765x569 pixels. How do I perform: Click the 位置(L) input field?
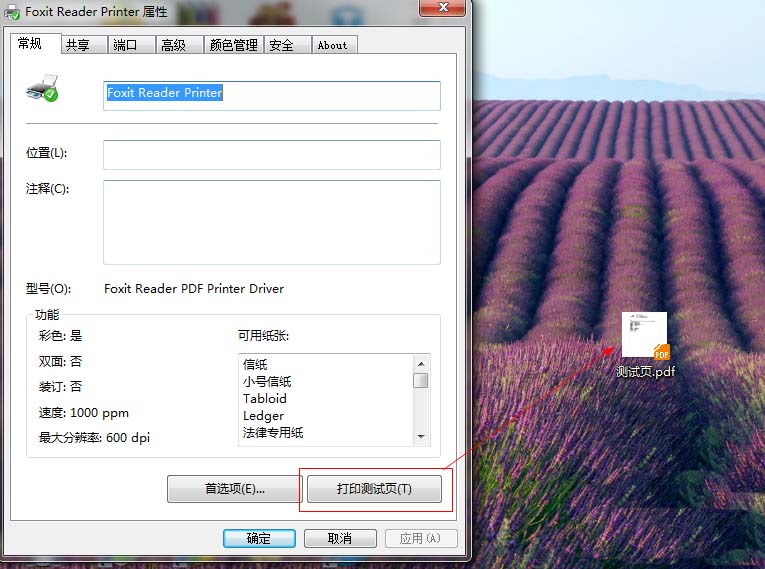click(x=272, y=155)
